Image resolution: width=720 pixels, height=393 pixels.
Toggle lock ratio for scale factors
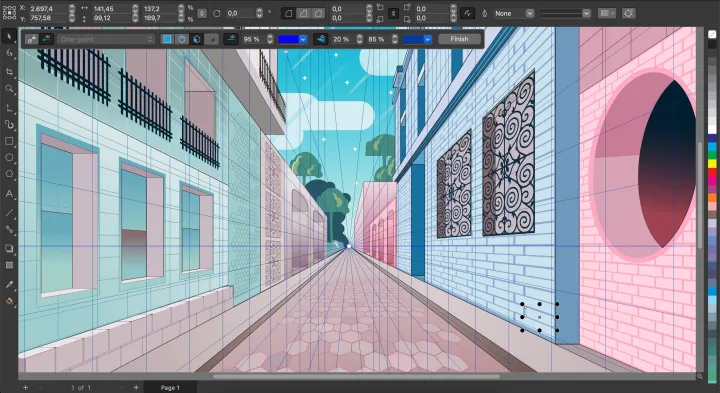coord(202,13)
